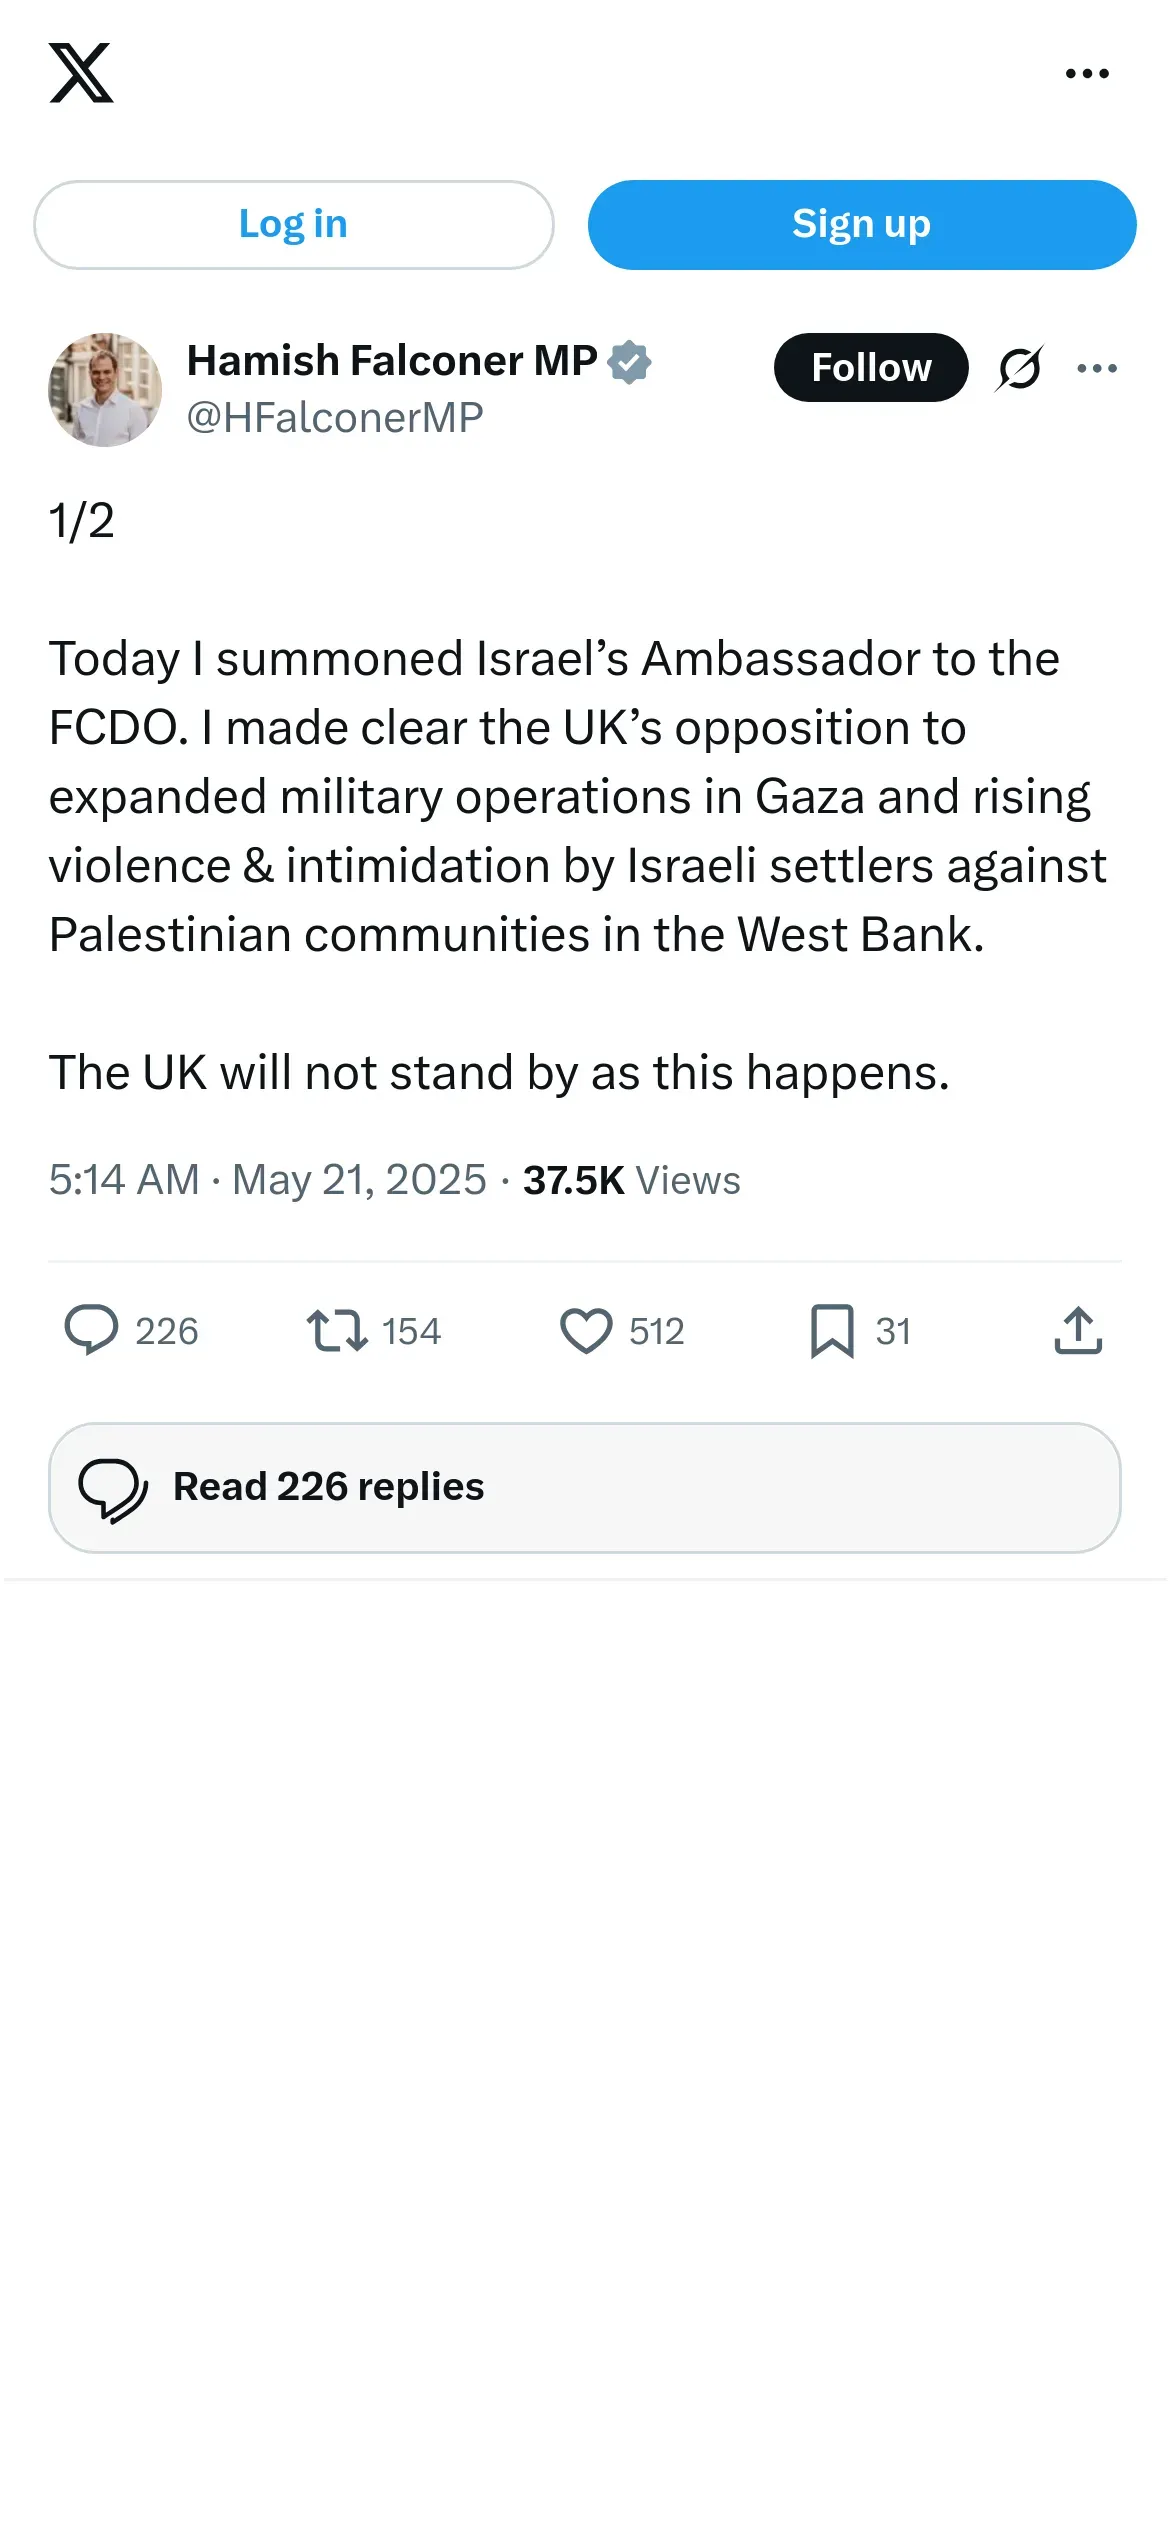Open the top-right more options menu

(1087, 74)
